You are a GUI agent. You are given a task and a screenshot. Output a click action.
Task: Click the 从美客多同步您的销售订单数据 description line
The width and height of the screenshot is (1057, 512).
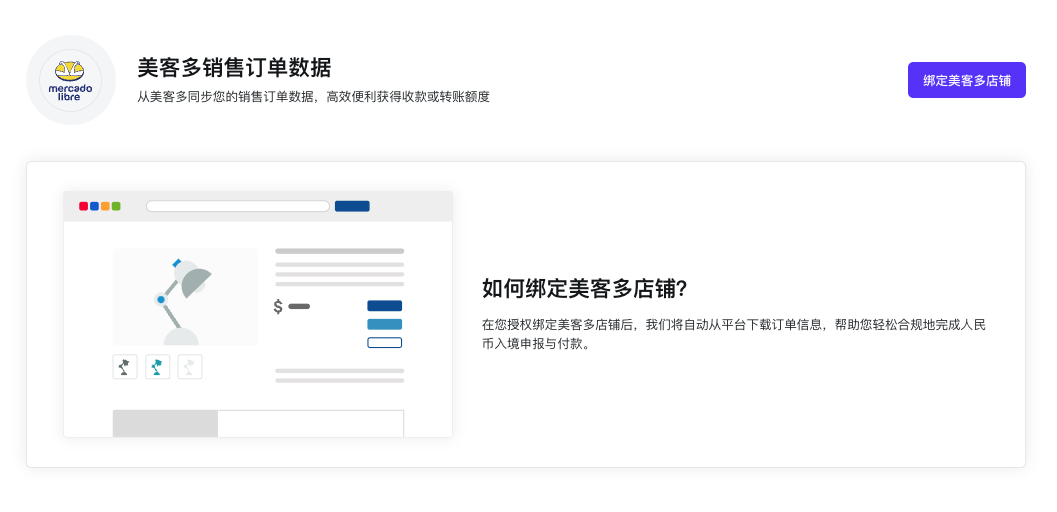[313, 97]
